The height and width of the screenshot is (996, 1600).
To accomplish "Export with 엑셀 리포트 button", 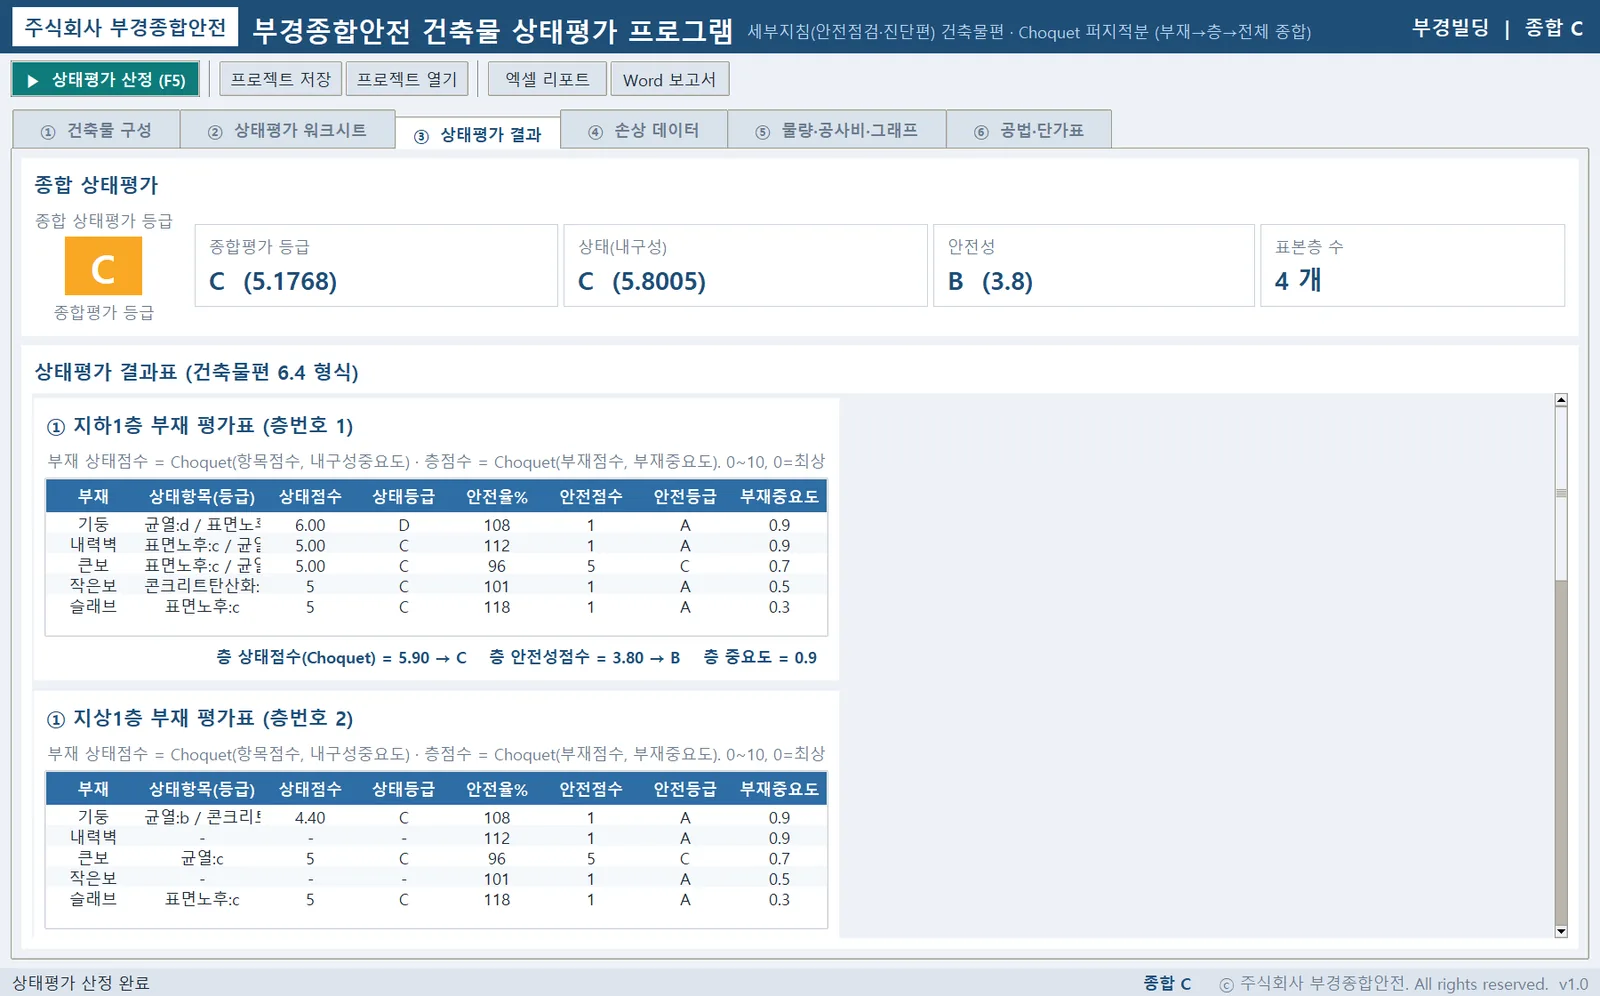I will pos(547,79).
